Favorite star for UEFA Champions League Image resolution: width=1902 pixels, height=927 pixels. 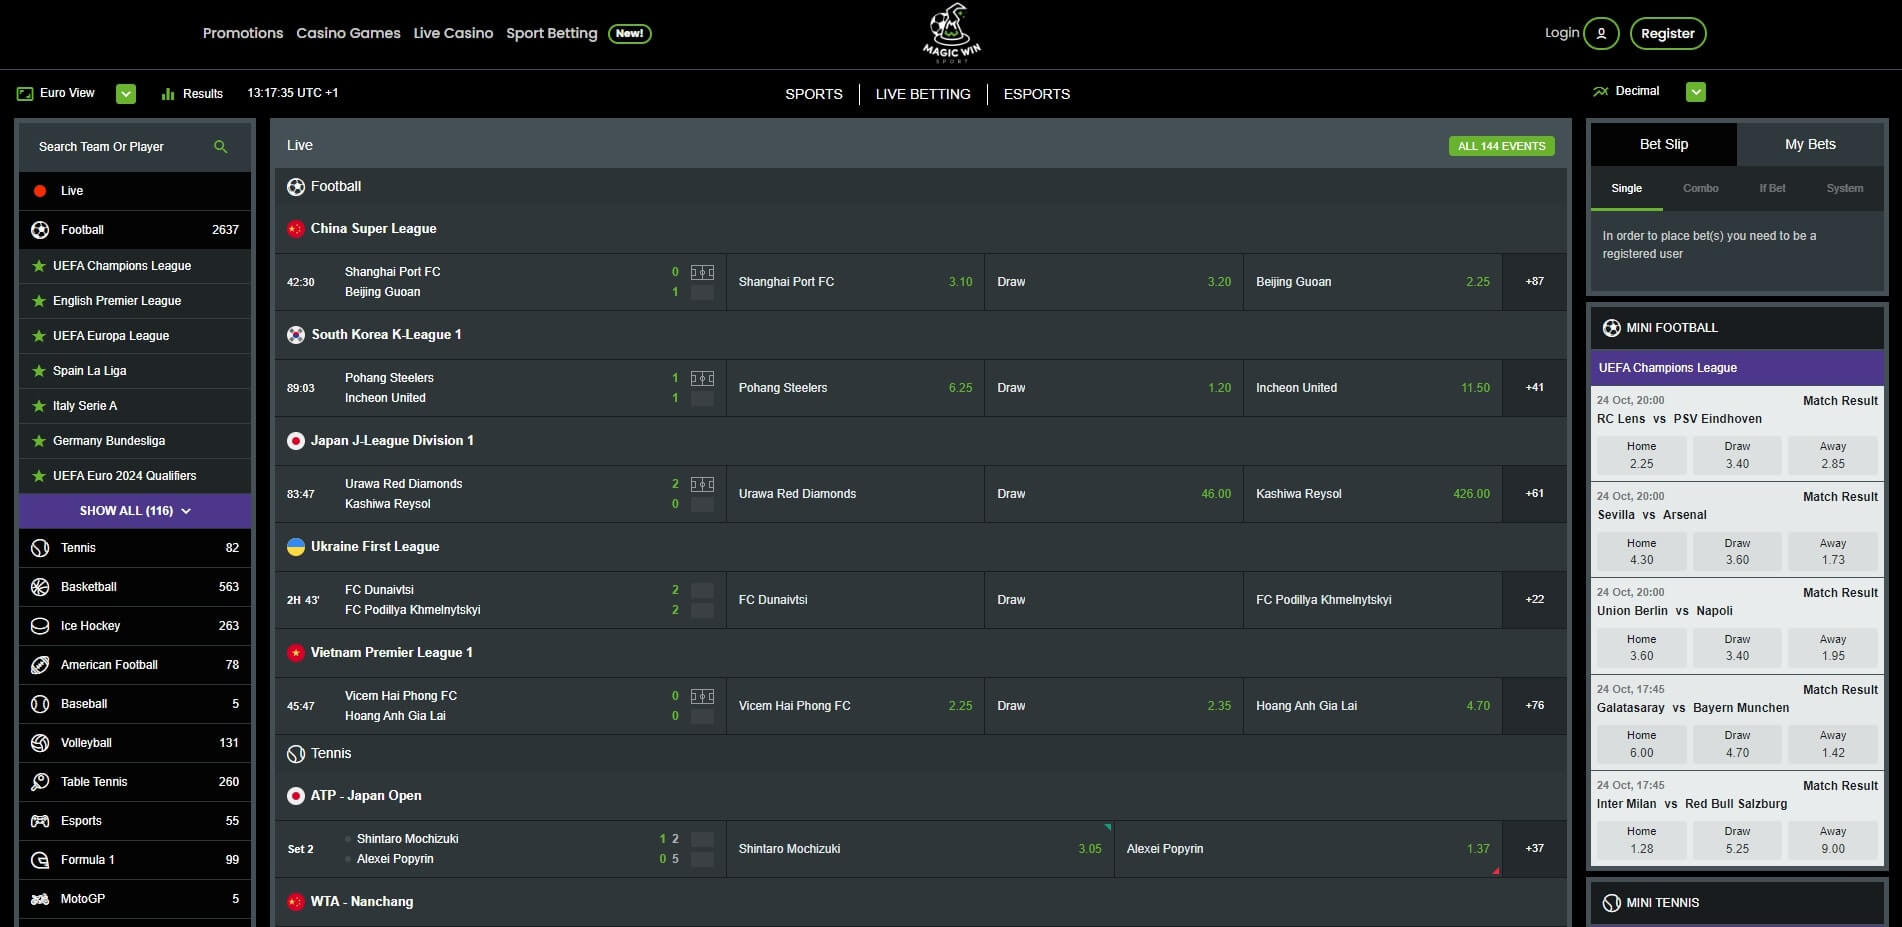pos(39,266)
